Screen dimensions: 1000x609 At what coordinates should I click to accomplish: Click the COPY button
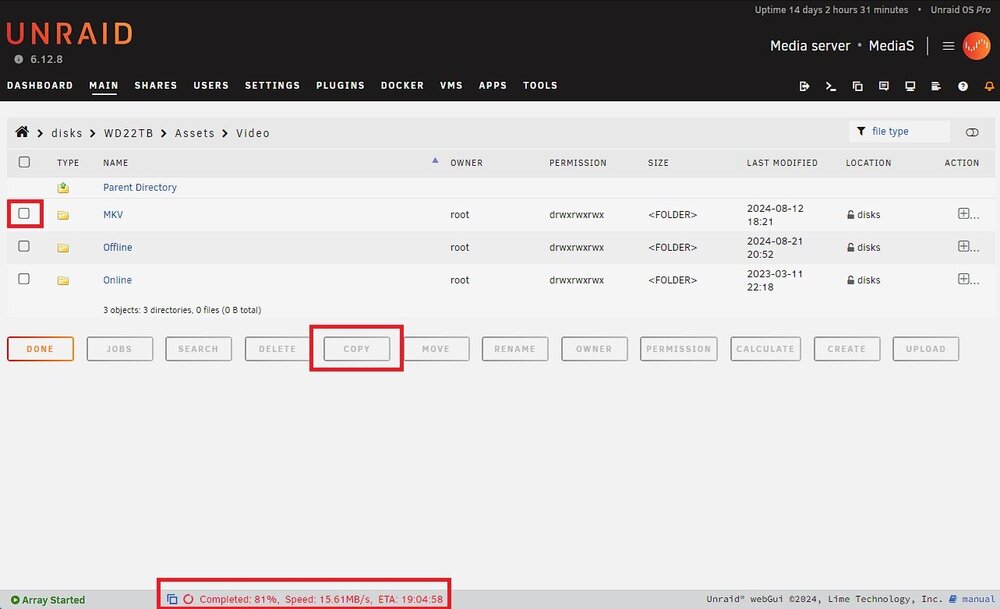coord(357,349)
